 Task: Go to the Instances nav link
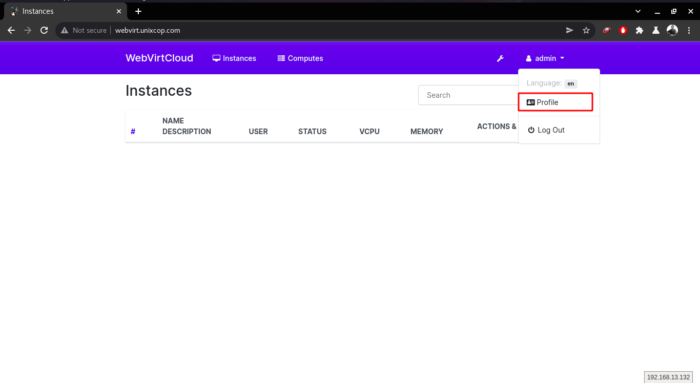(234, 58)
